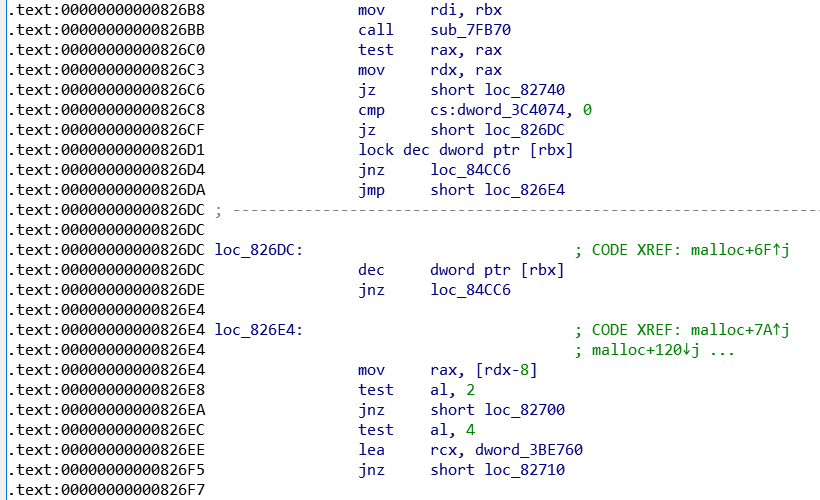Screen dimensions: 820x500
Task: Click the jz mnemonic at address 826C6
Action: pos(367,90)
